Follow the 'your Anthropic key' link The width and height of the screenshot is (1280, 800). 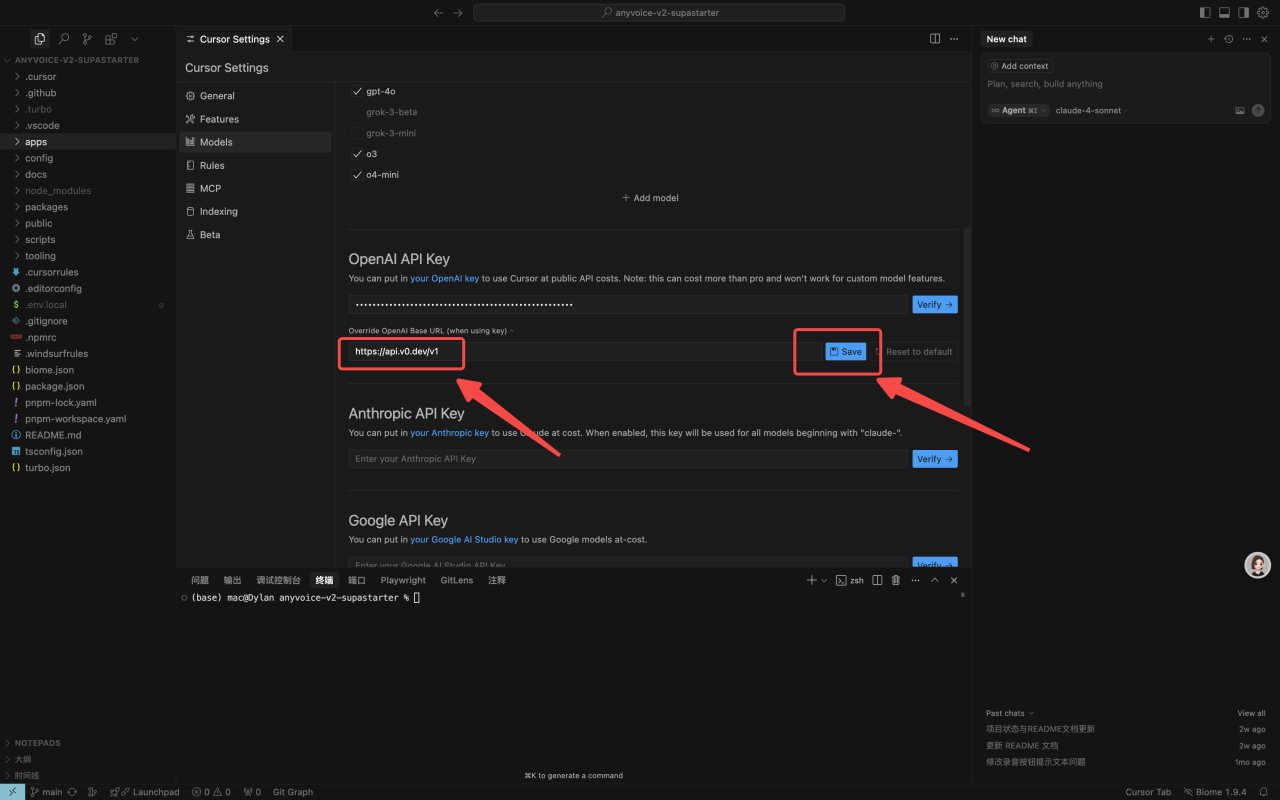449,433
